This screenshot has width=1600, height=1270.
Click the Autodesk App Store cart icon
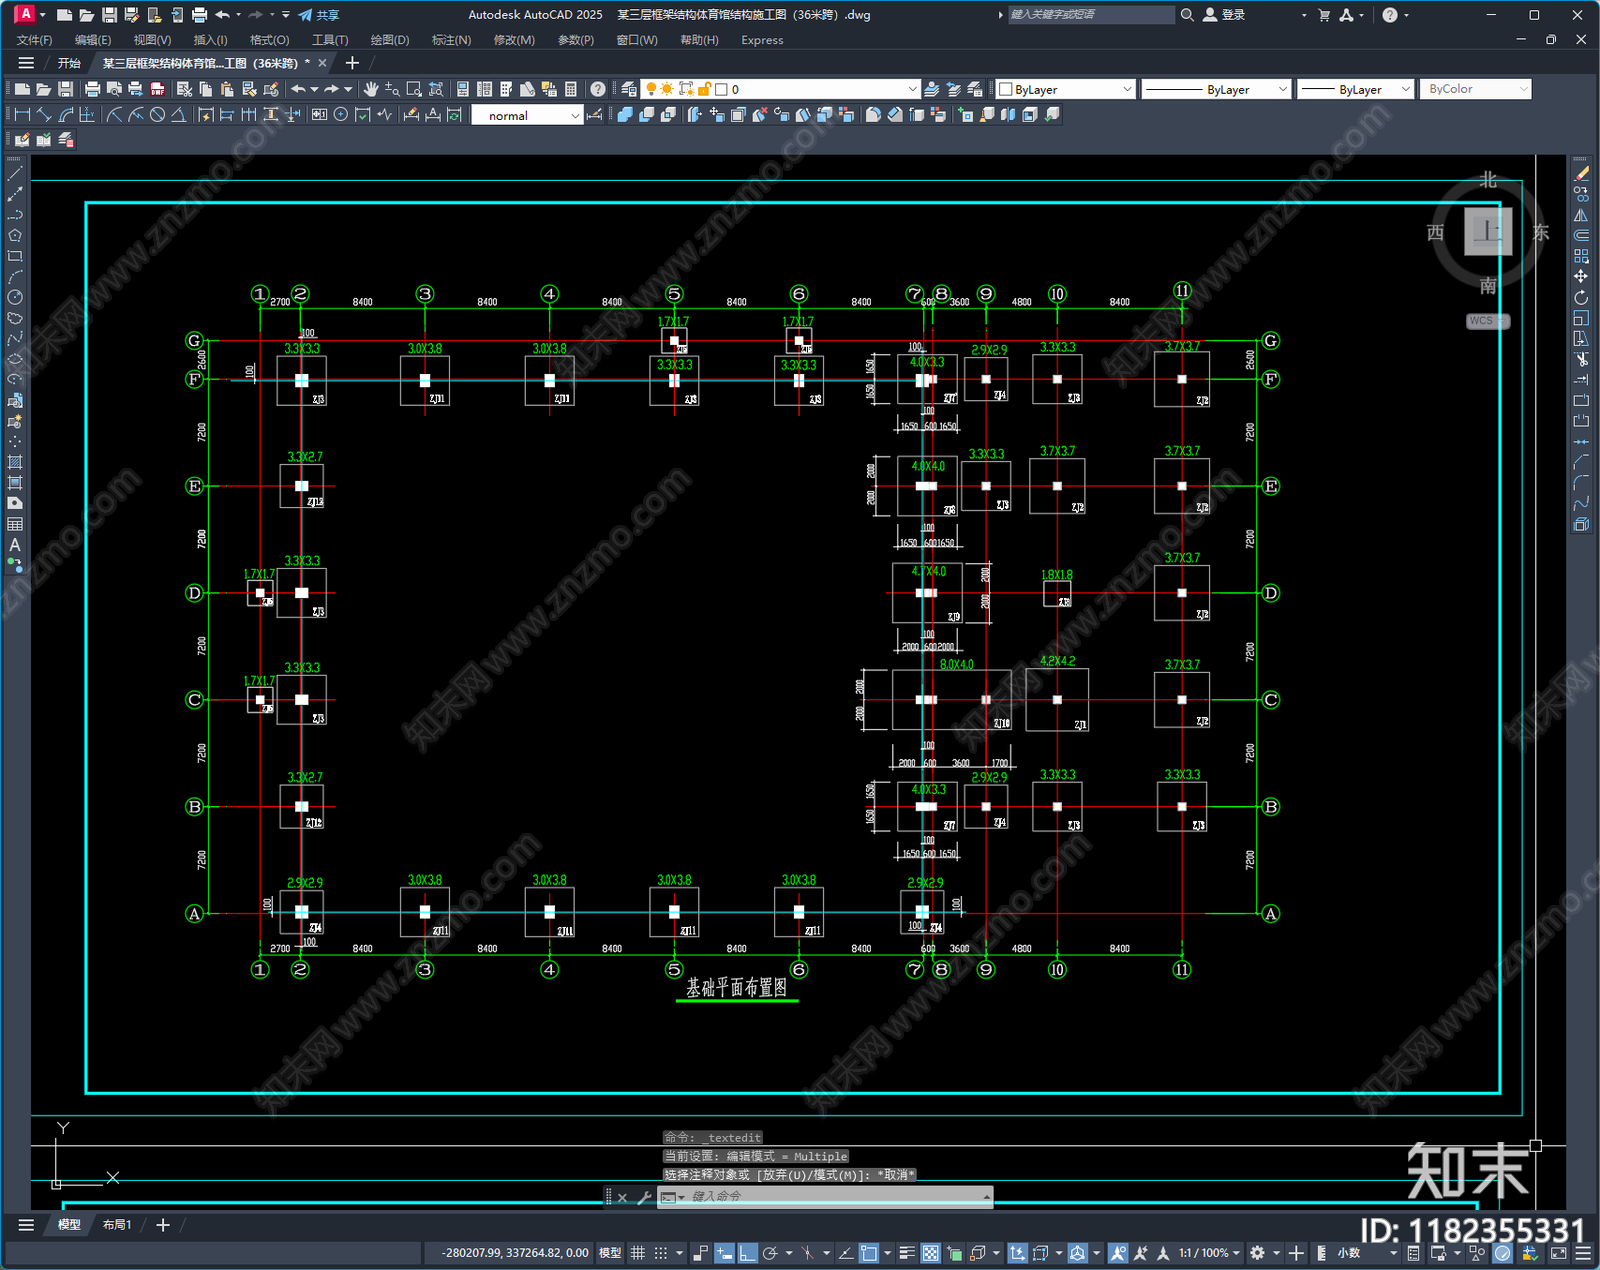pyautogui.click(x=1324, y=15)
